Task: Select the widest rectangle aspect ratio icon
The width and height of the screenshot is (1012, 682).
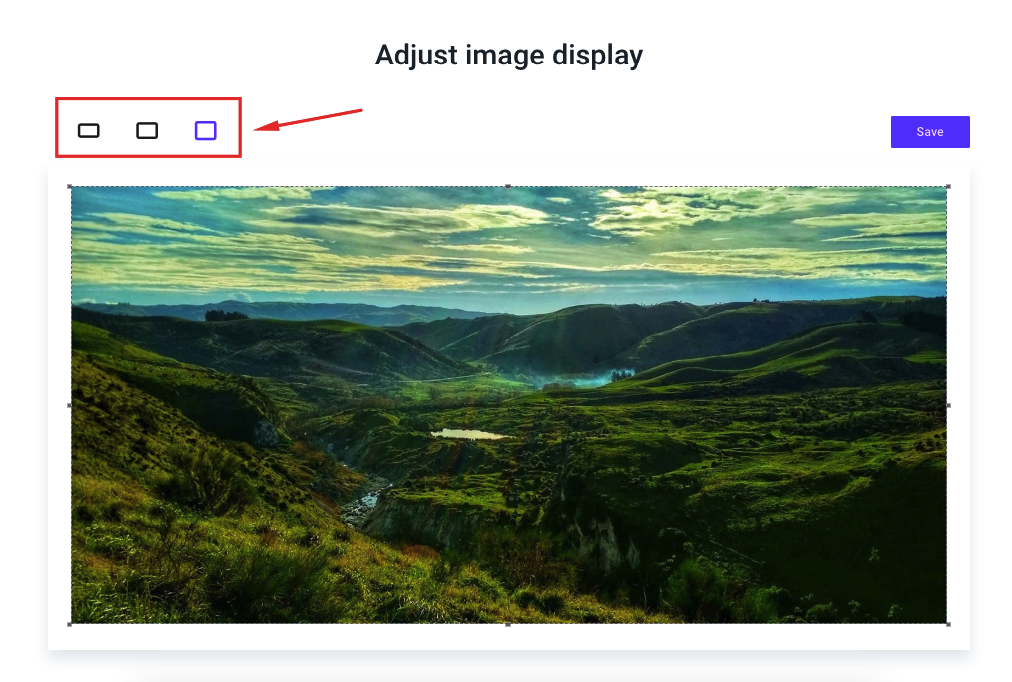Action: [x=88, y=131]
